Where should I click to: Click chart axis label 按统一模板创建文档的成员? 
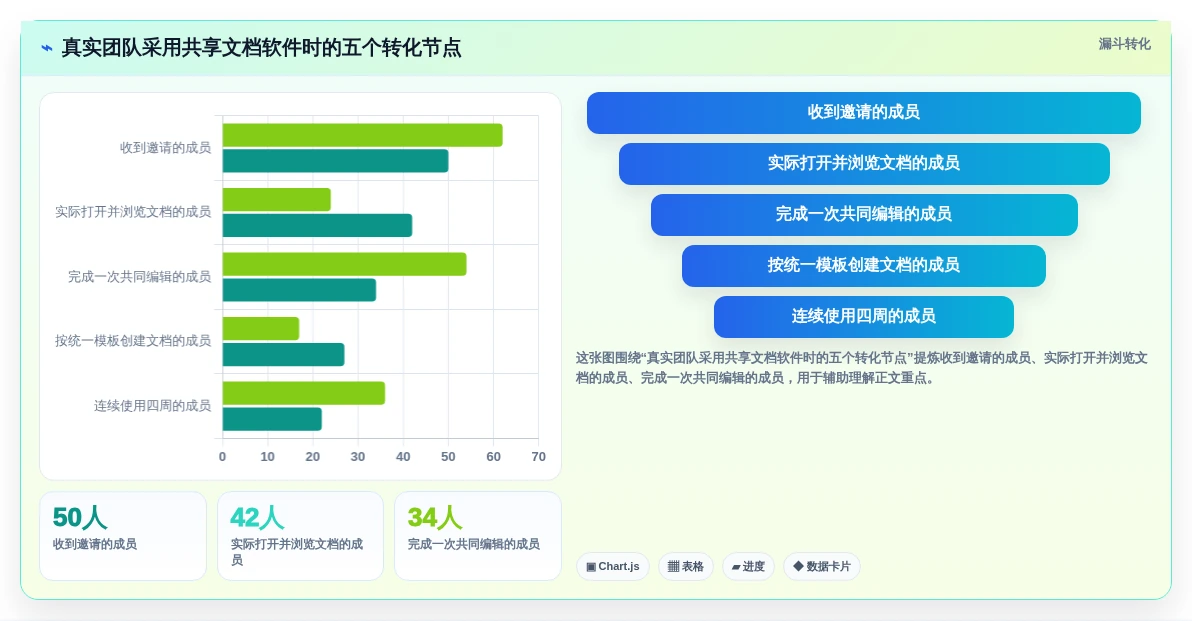(132, 341)
